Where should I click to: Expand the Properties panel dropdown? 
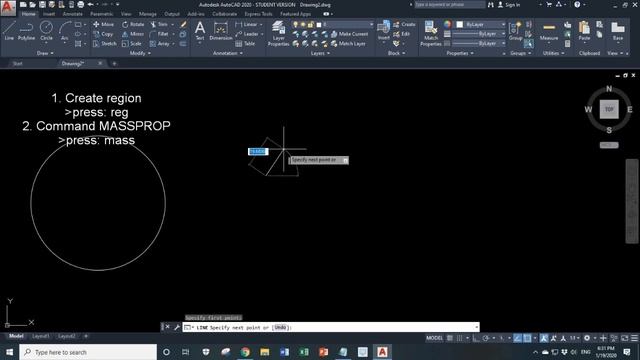pyautogui.click(x=460, y=53)
